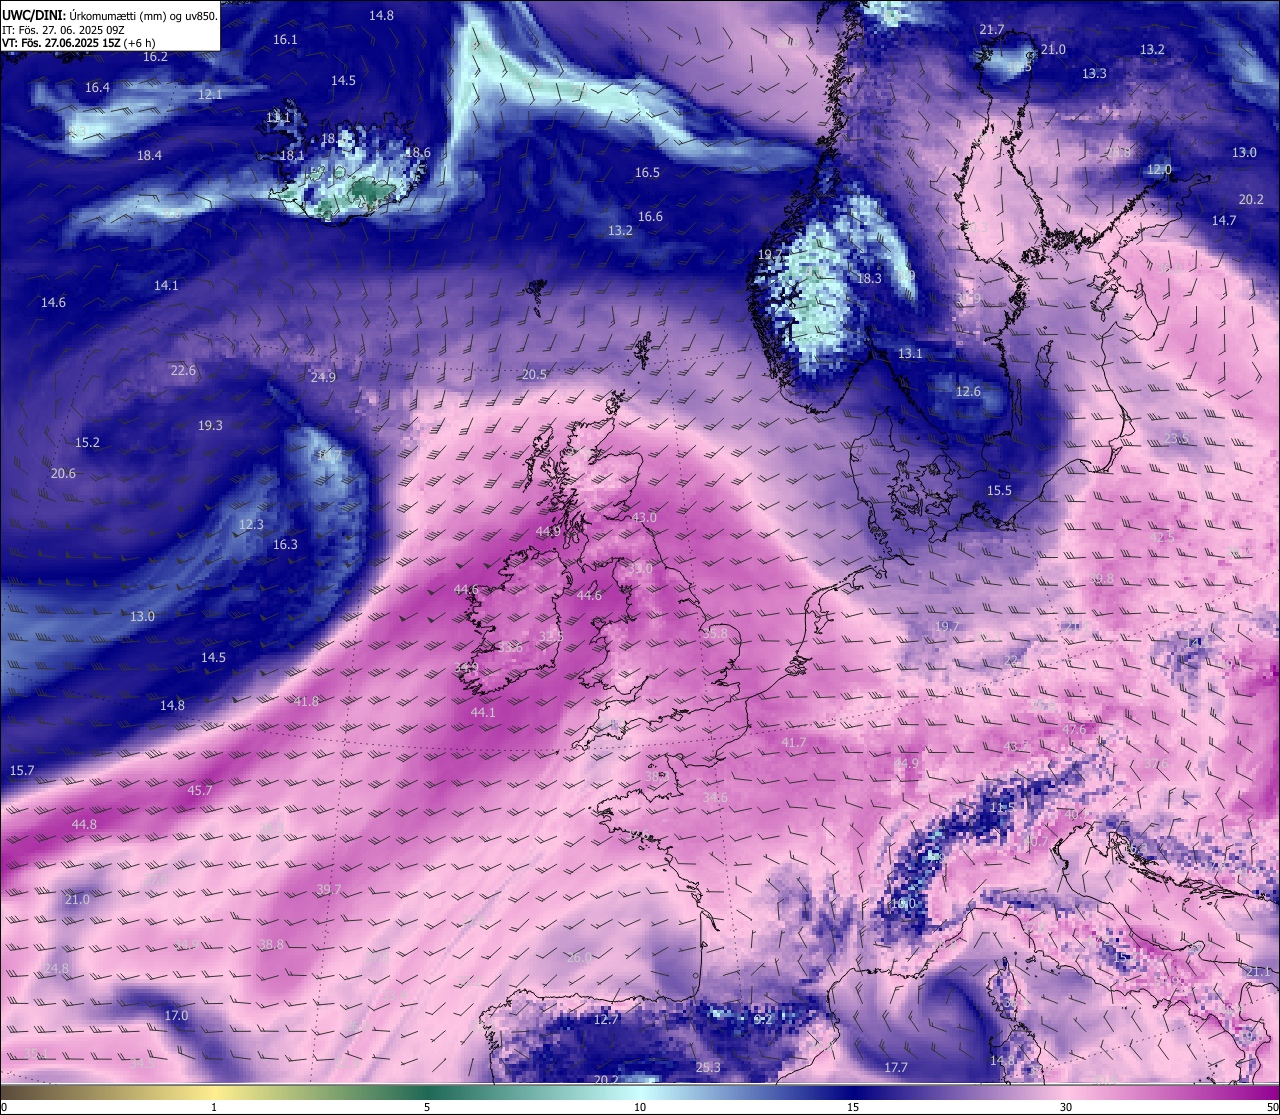Screen dimensions: 1280x1115
Task: Click the color scale tick labeled 10
Action: click(640, 1107)
